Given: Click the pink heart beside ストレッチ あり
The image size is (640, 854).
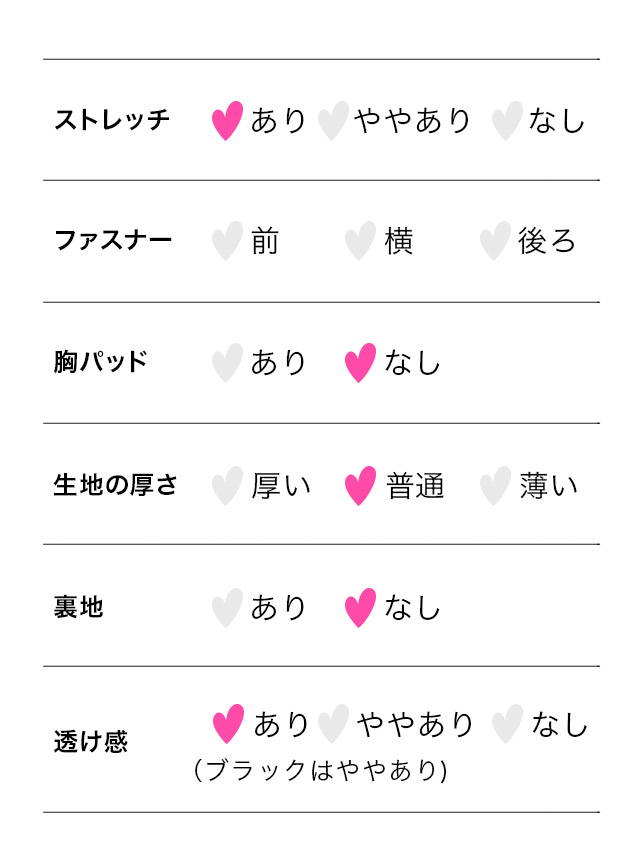Looking at the screenshot, I should pyautogui.click(x=228, y=121).
